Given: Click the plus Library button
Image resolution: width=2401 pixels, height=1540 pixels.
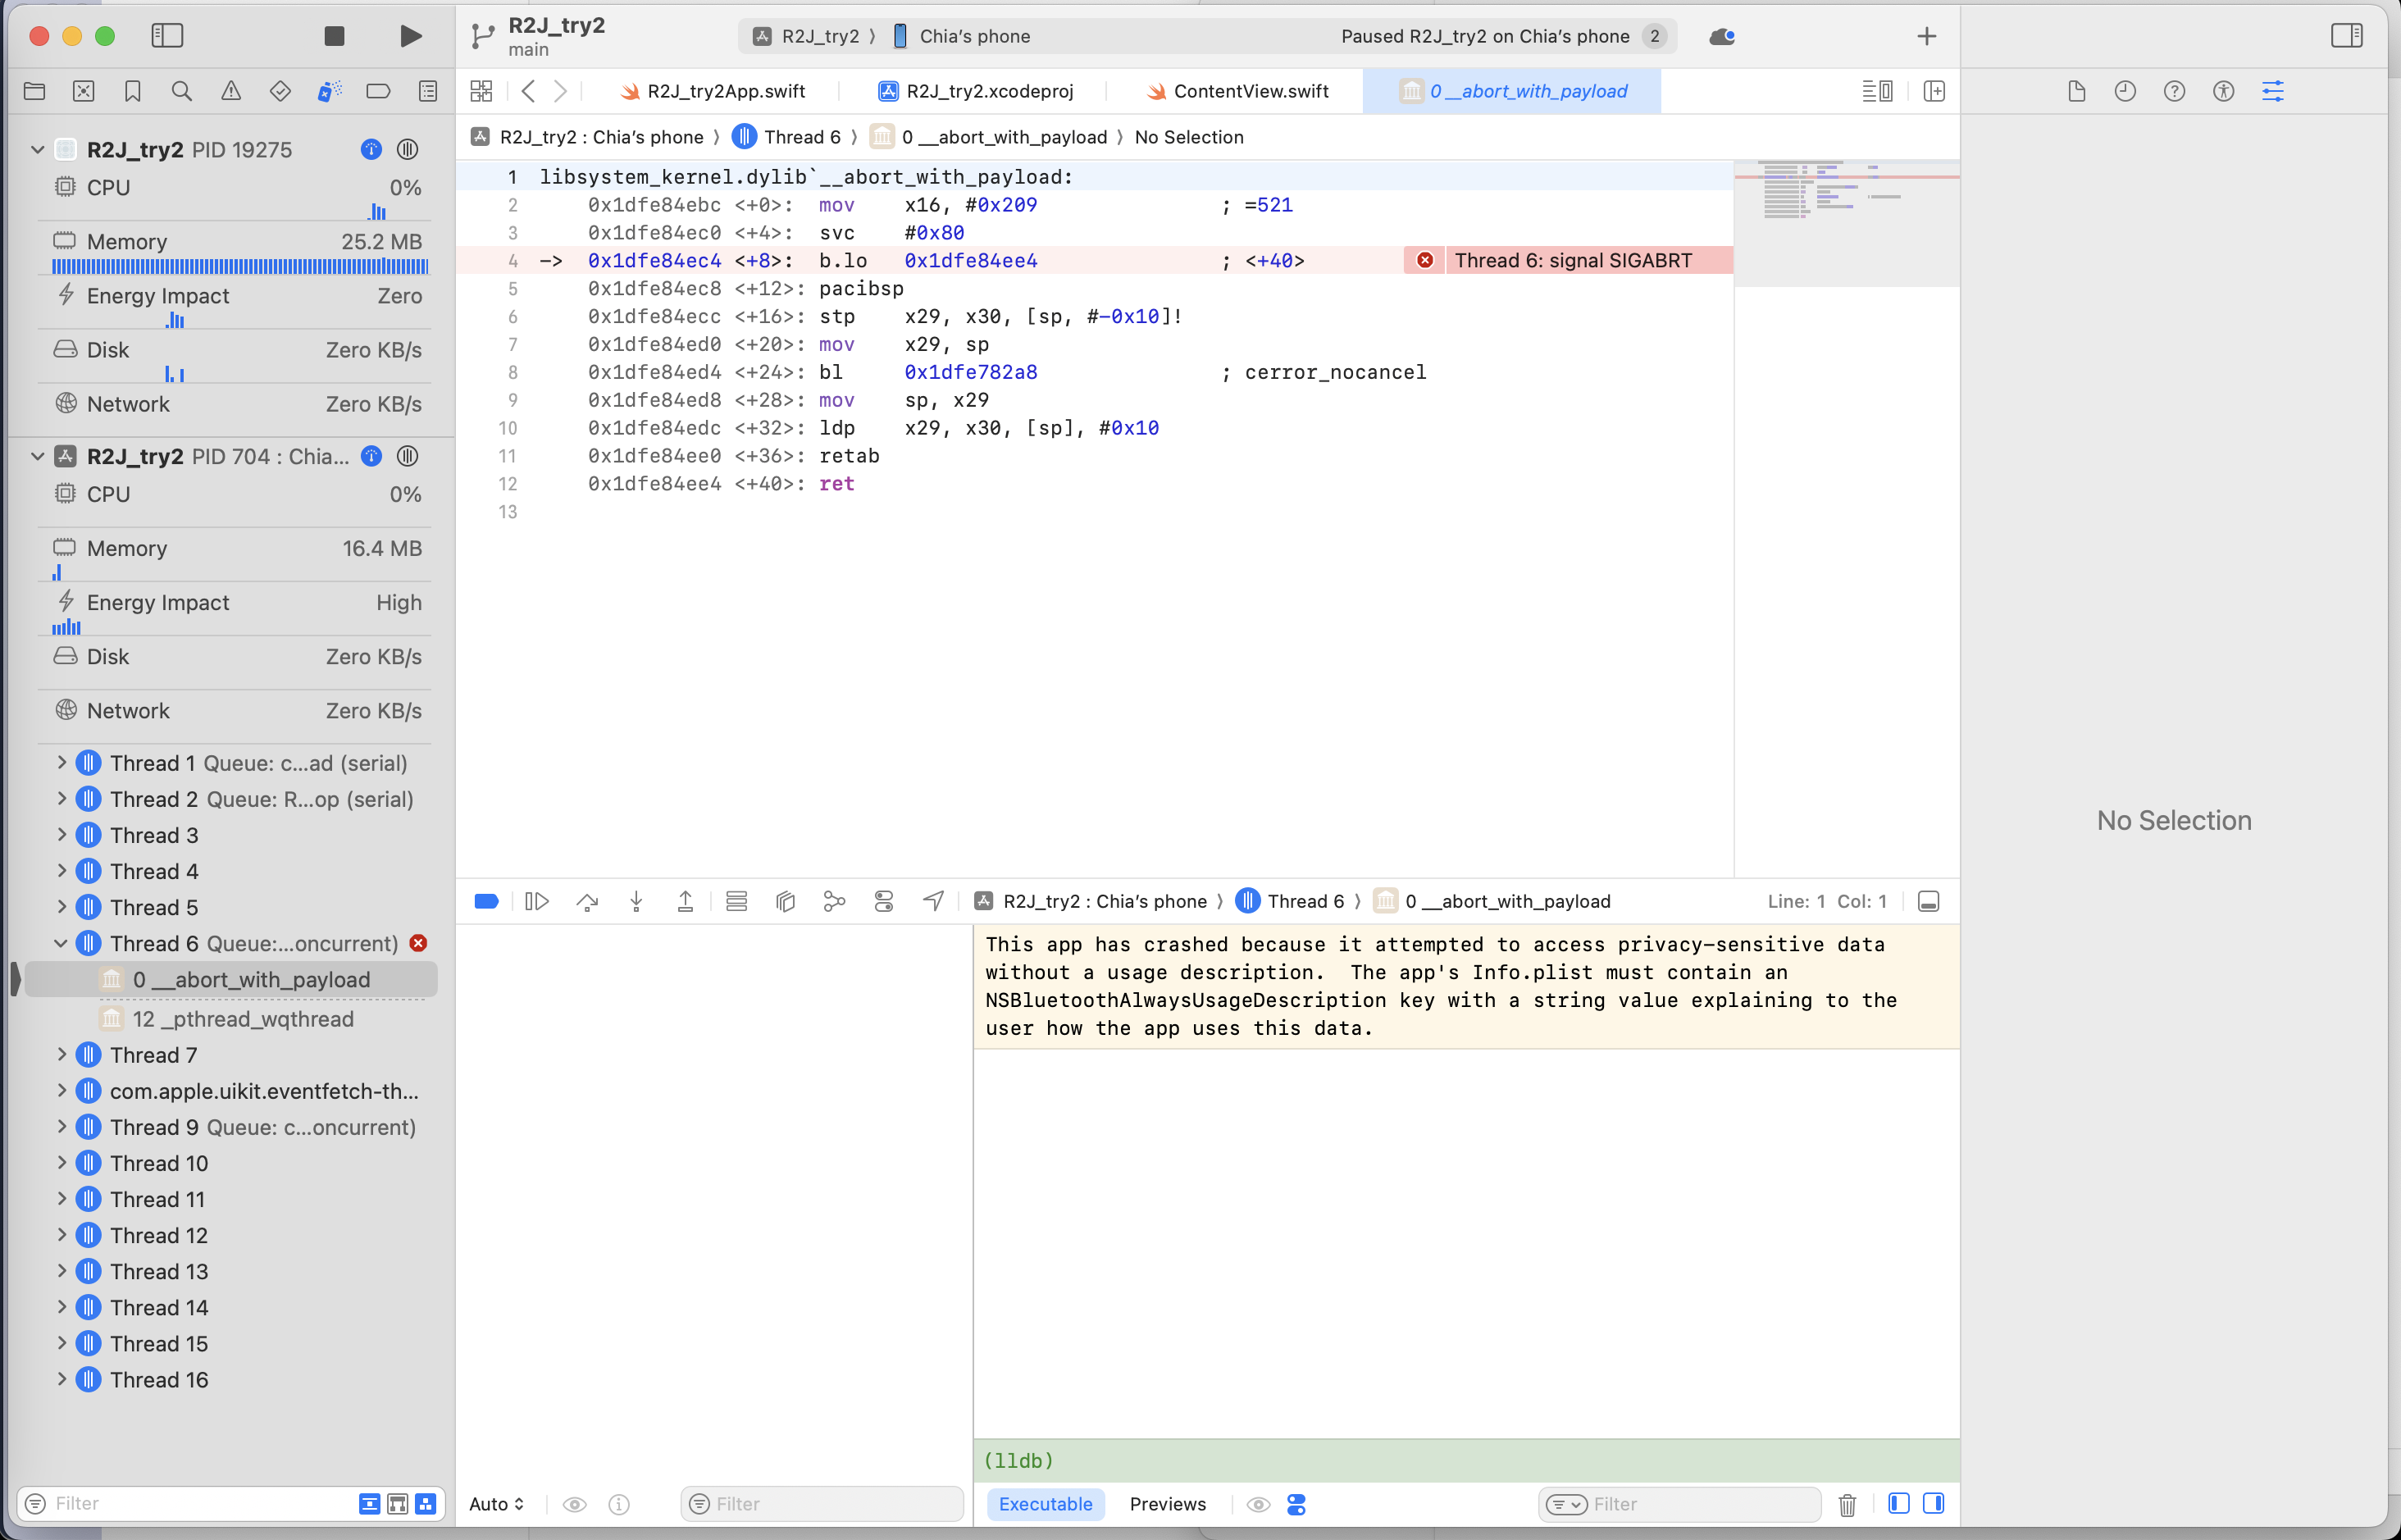Looking at the screenshot, I should pyautogui.click(x=1927, y=36).
